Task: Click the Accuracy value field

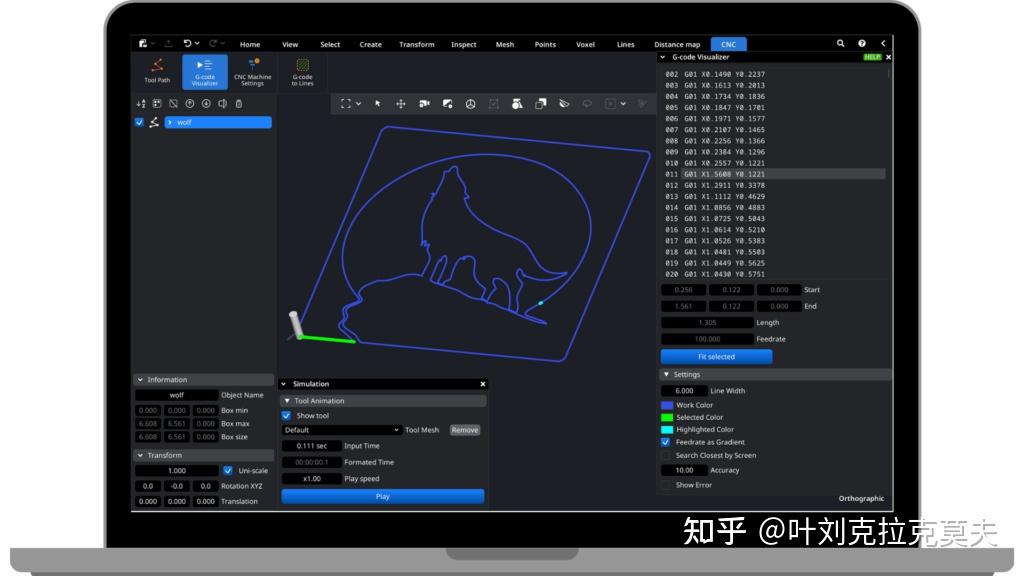Action: coord(684,470)
